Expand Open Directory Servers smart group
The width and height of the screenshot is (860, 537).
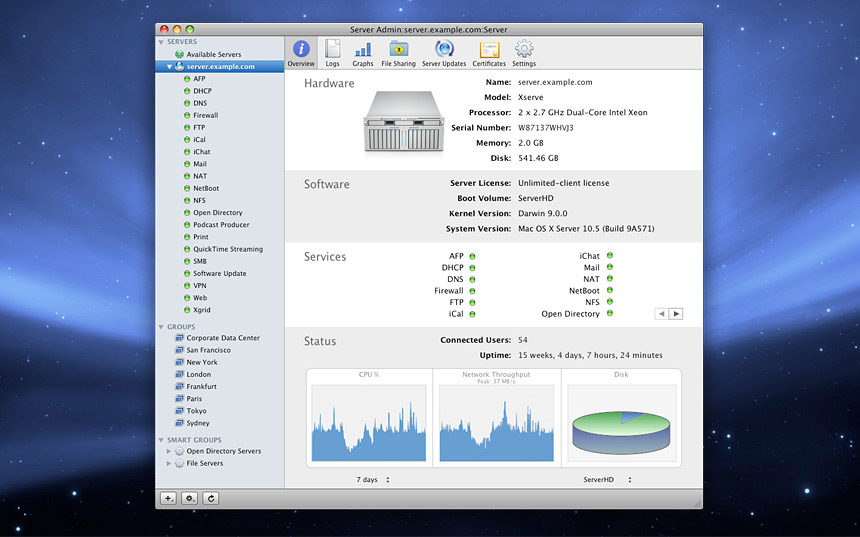[x=169, y=451]
